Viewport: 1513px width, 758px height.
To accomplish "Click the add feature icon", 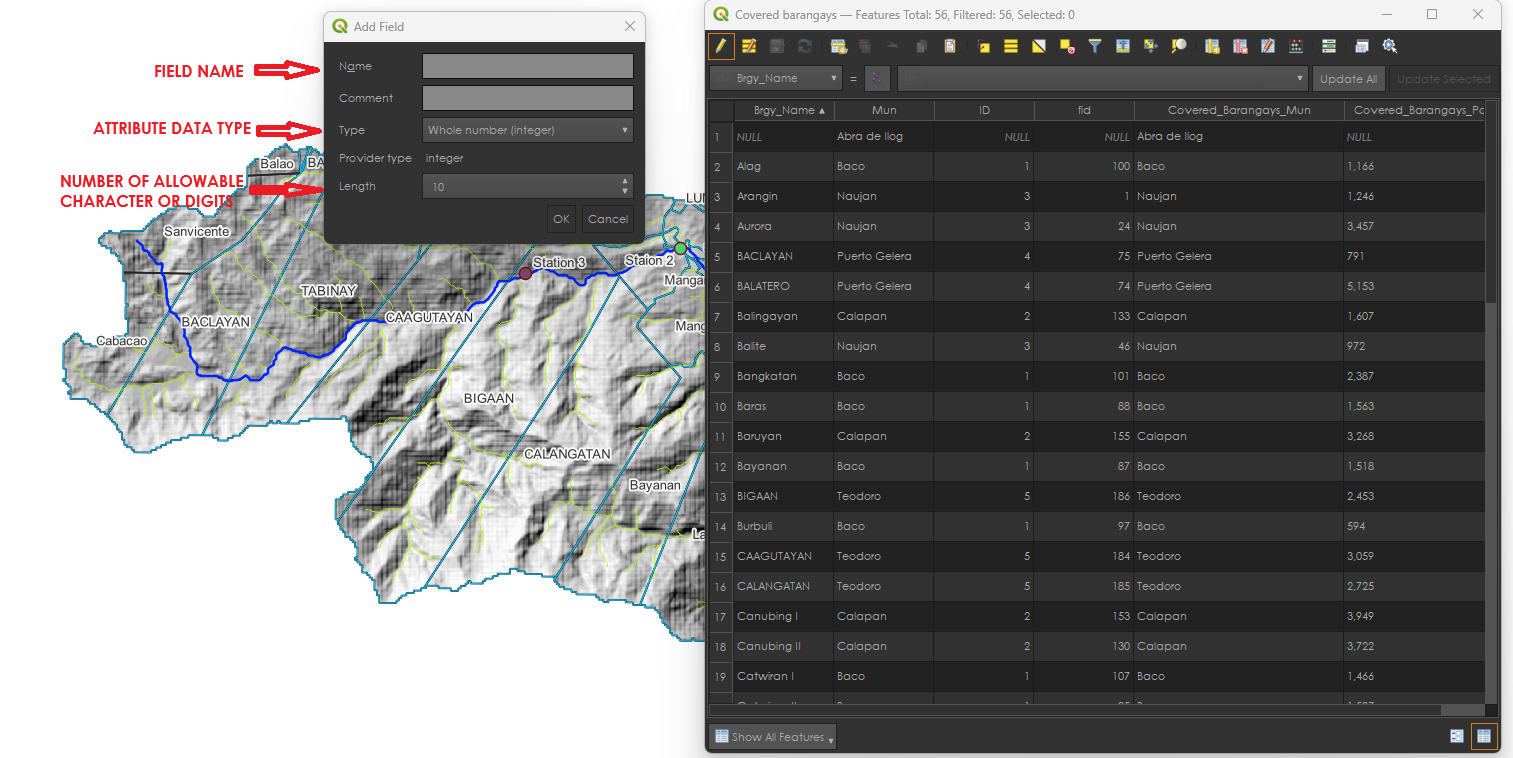I will pyautogui.click(x=839, y=46).
